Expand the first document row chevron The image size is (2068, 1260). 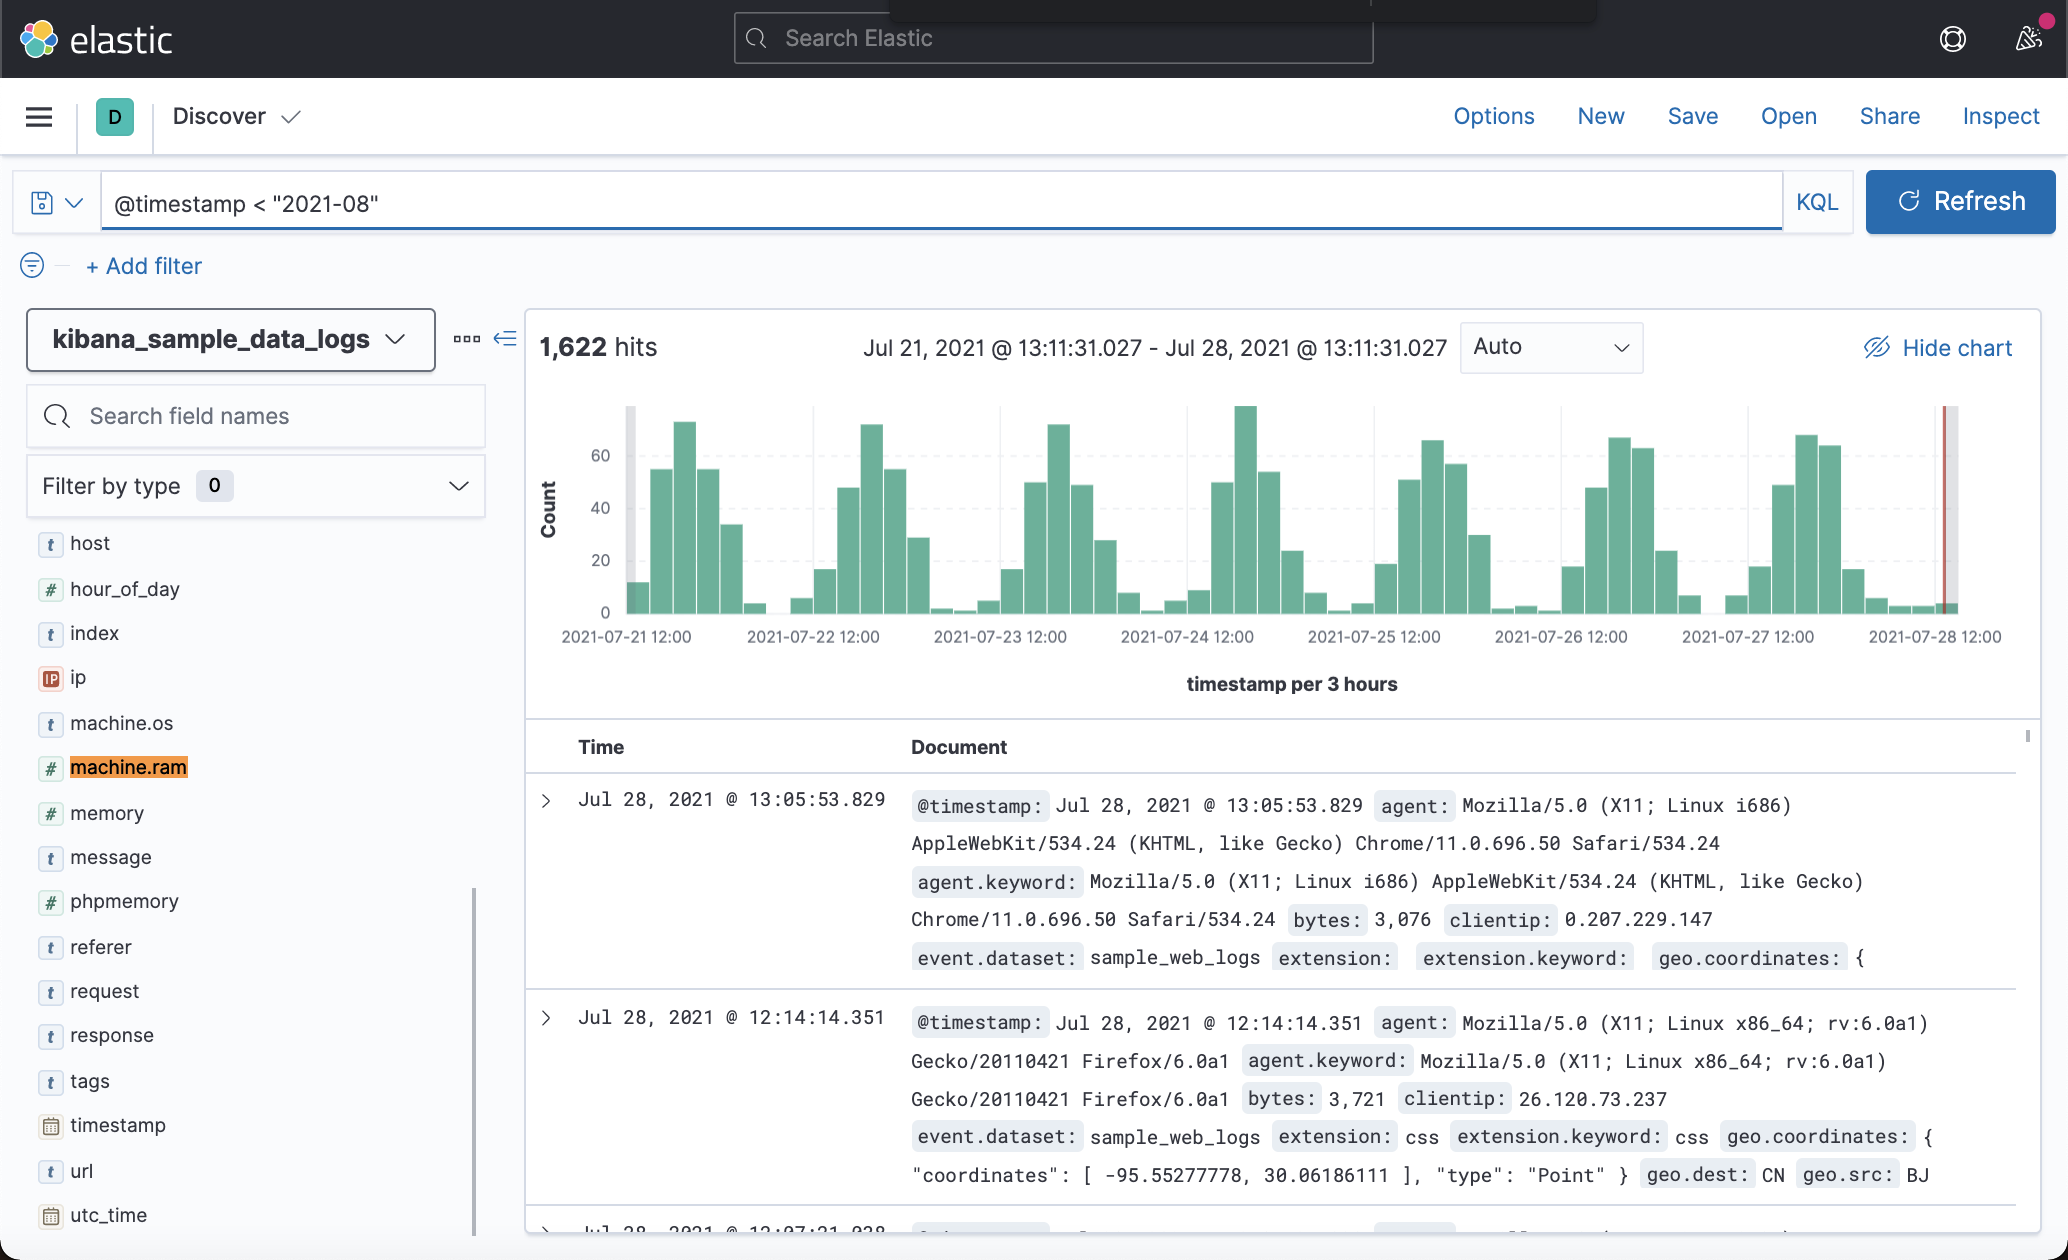click(546, 800)
